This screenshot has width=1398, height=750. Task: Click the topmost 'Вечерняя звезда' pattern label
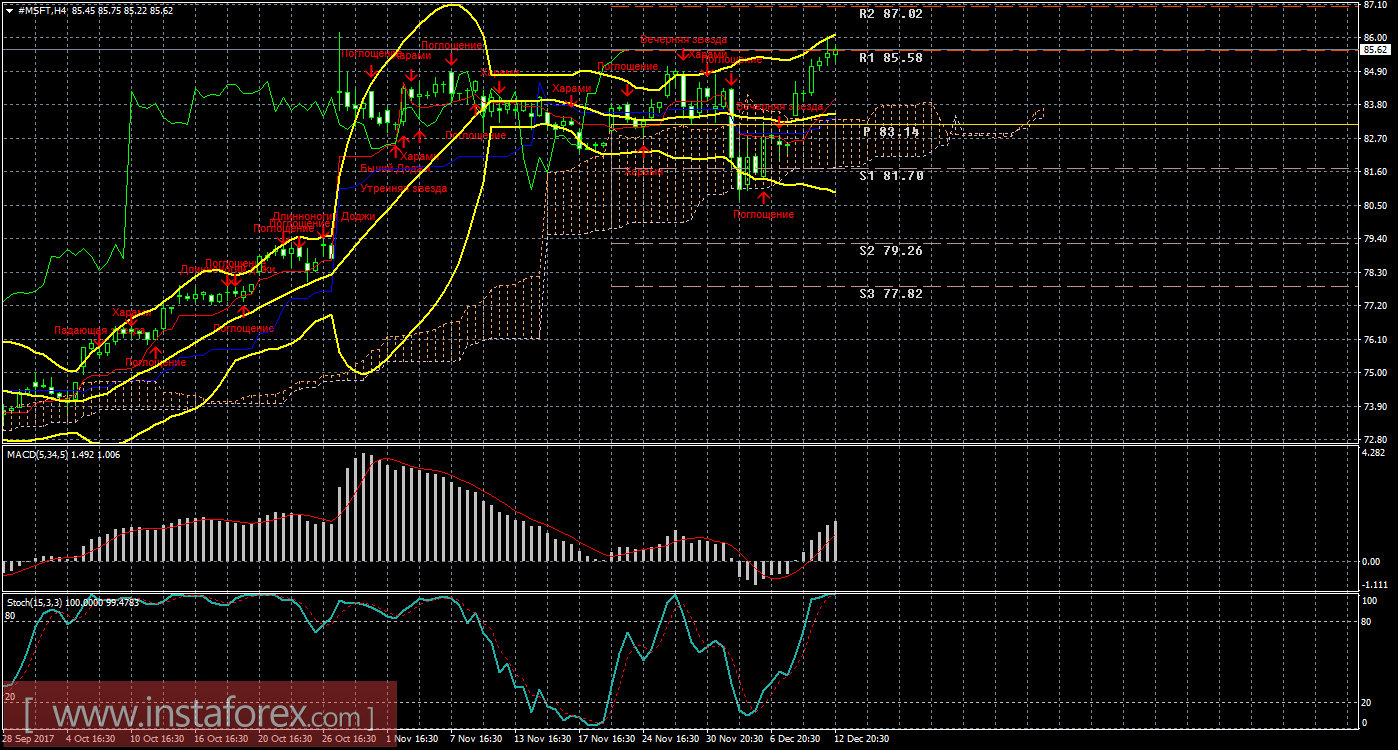click(684, 40)
